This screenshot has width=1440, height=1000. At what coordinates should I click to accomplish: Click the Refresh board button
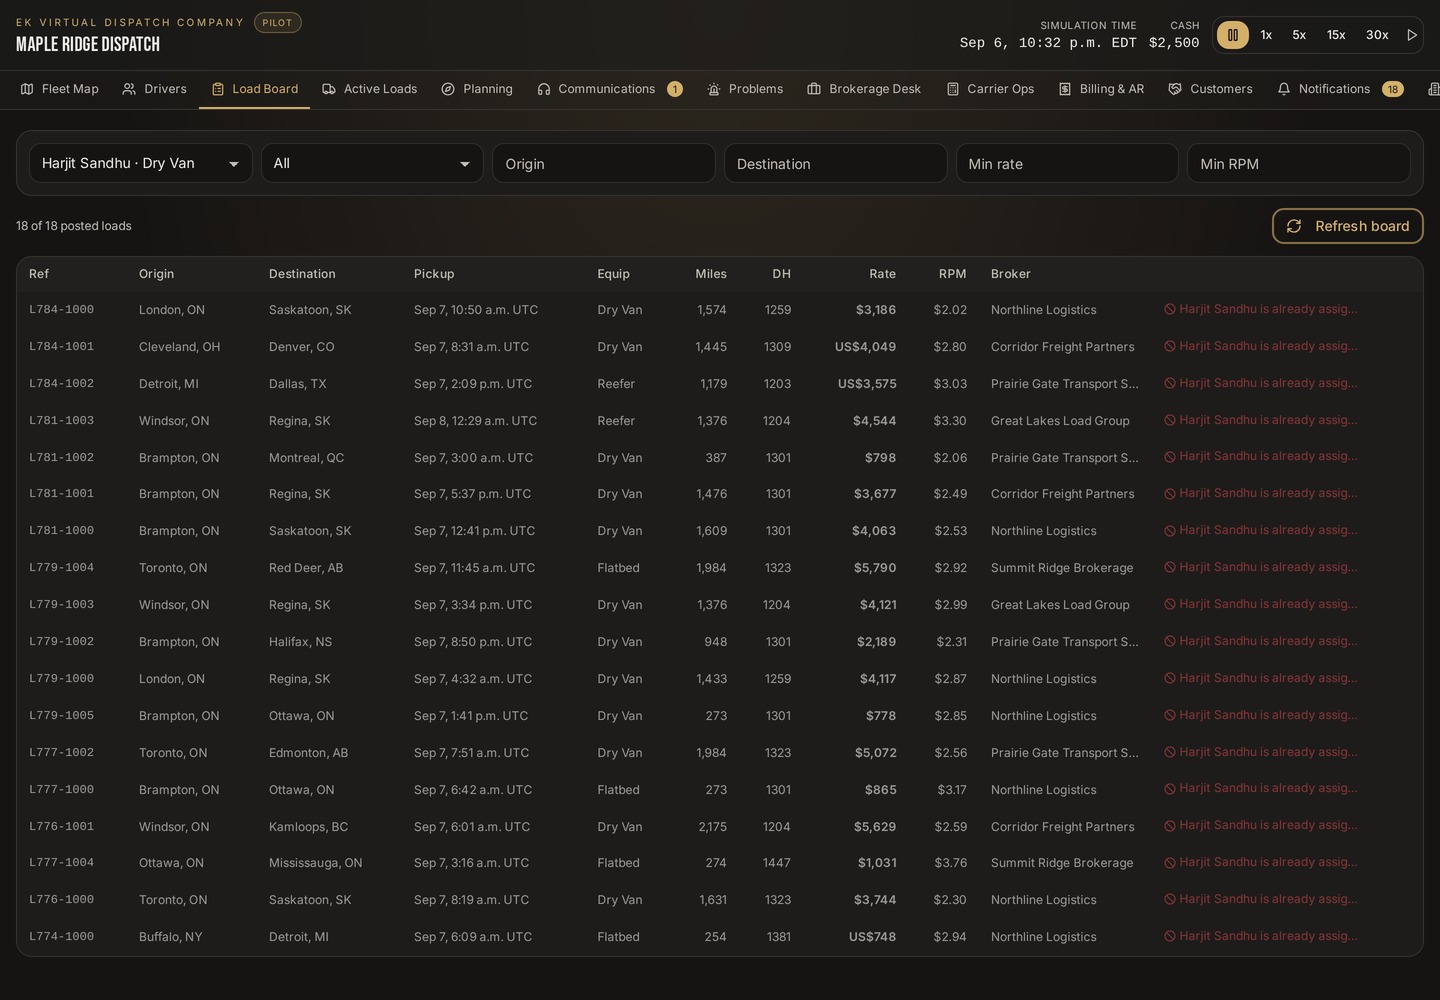click(1348, 226)
